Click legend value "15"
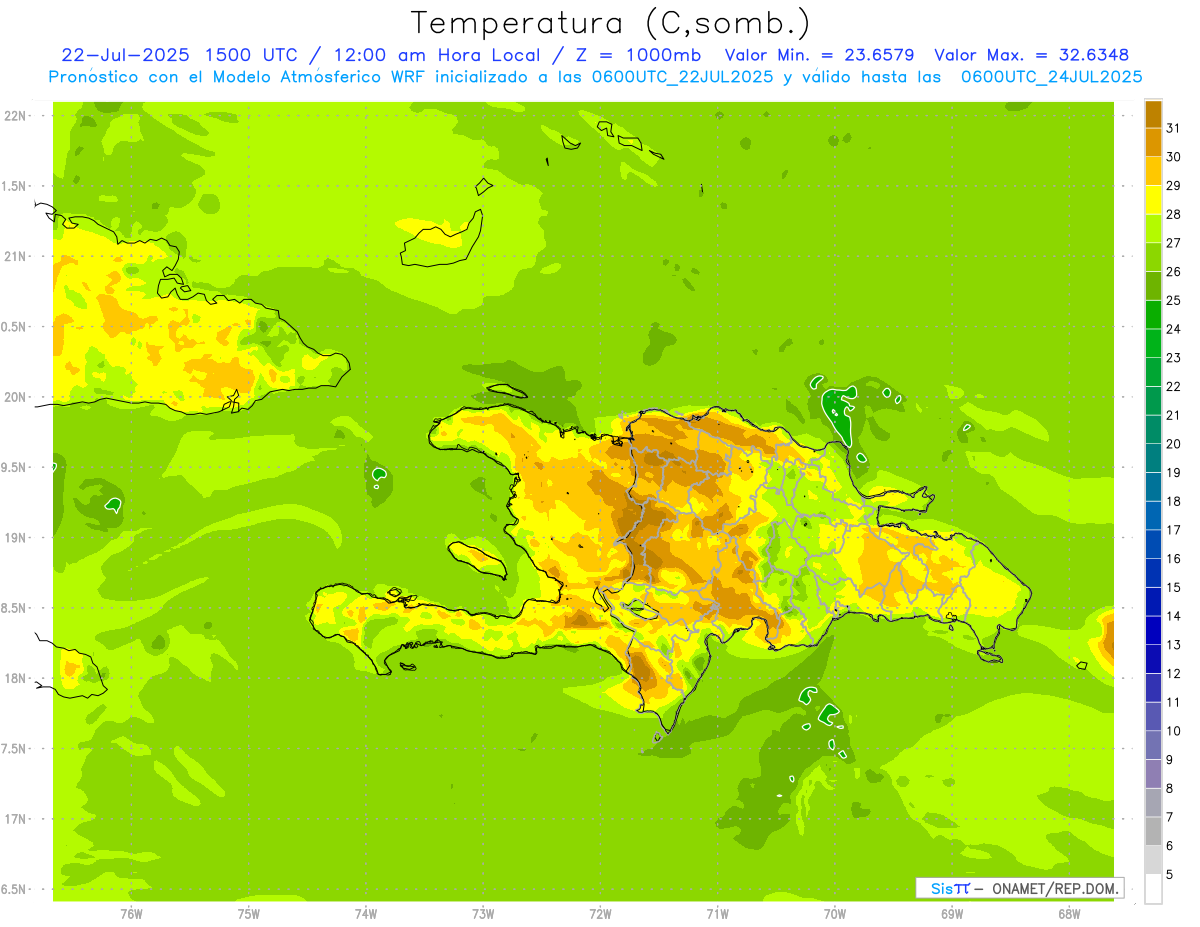Image resolution: width=1200 pixels, height=927 pixels. click(x=1173, y=588)
